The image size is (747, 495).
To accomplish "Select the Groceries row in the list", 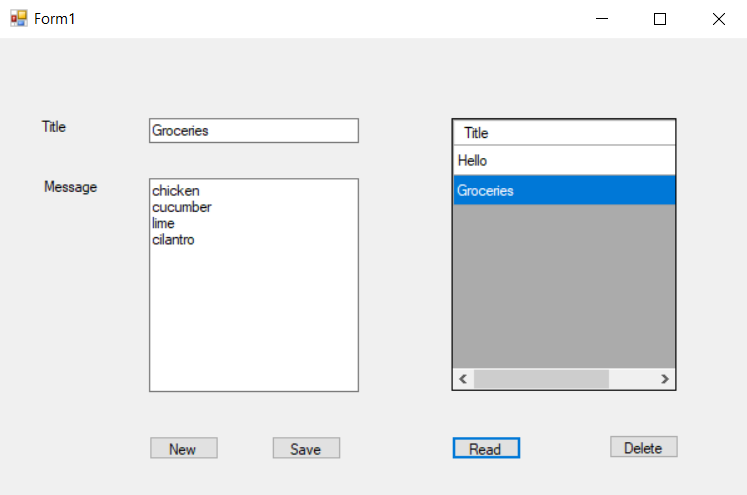I will [564, 190].
